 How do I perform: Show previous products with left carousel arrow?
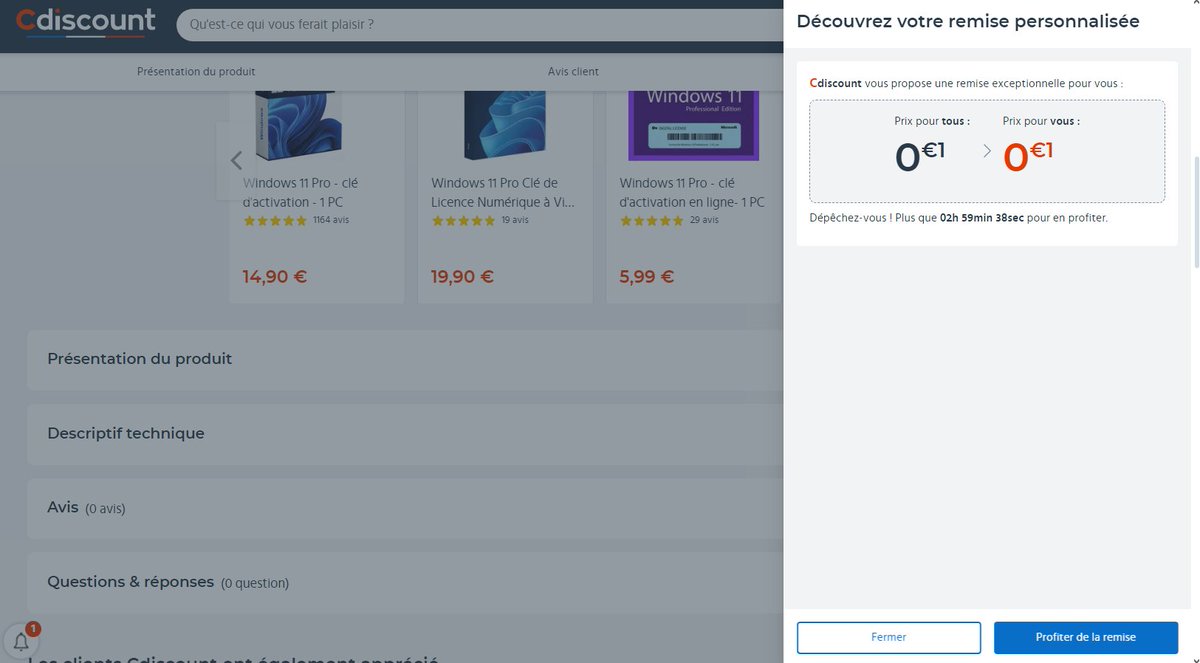click(236, 160)
